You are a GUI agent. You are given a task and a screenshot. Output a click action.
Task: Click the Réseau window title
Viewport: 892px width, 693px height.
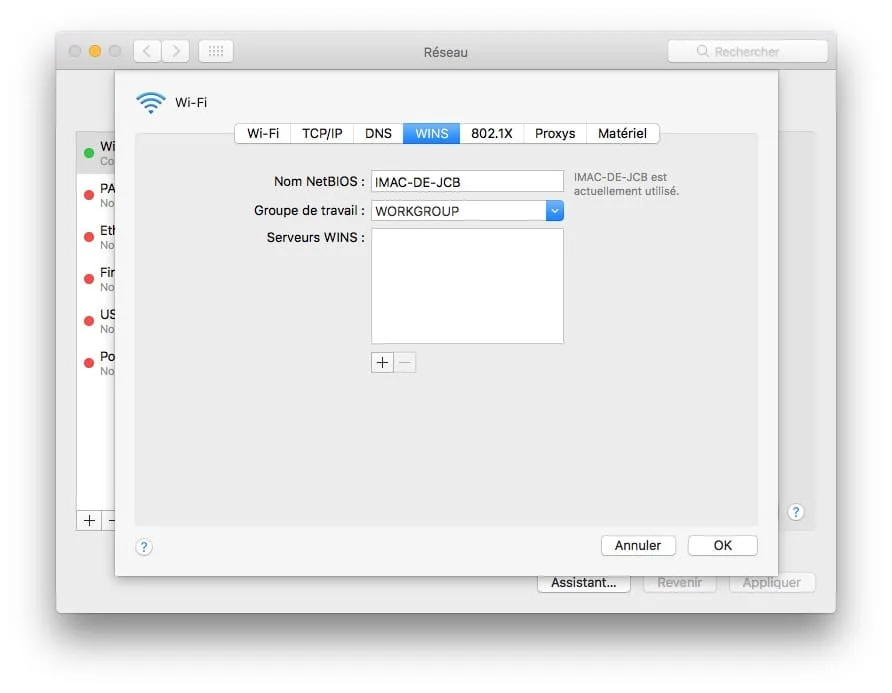(445, 52)
